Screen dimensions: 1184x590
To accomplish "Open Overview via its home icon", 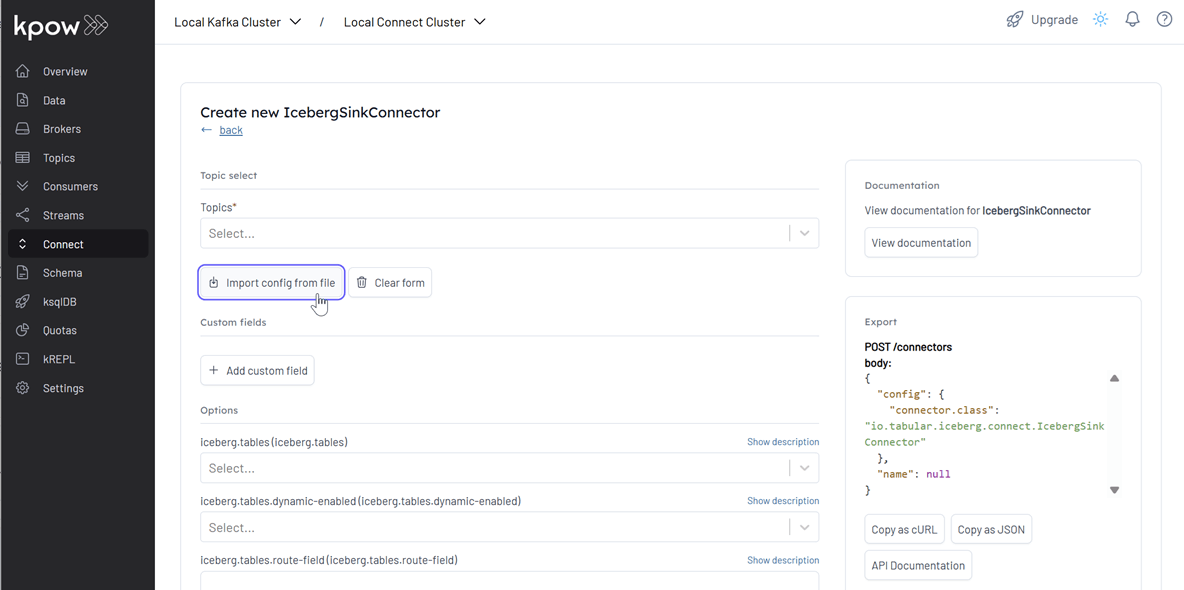I will click(23, 72).
